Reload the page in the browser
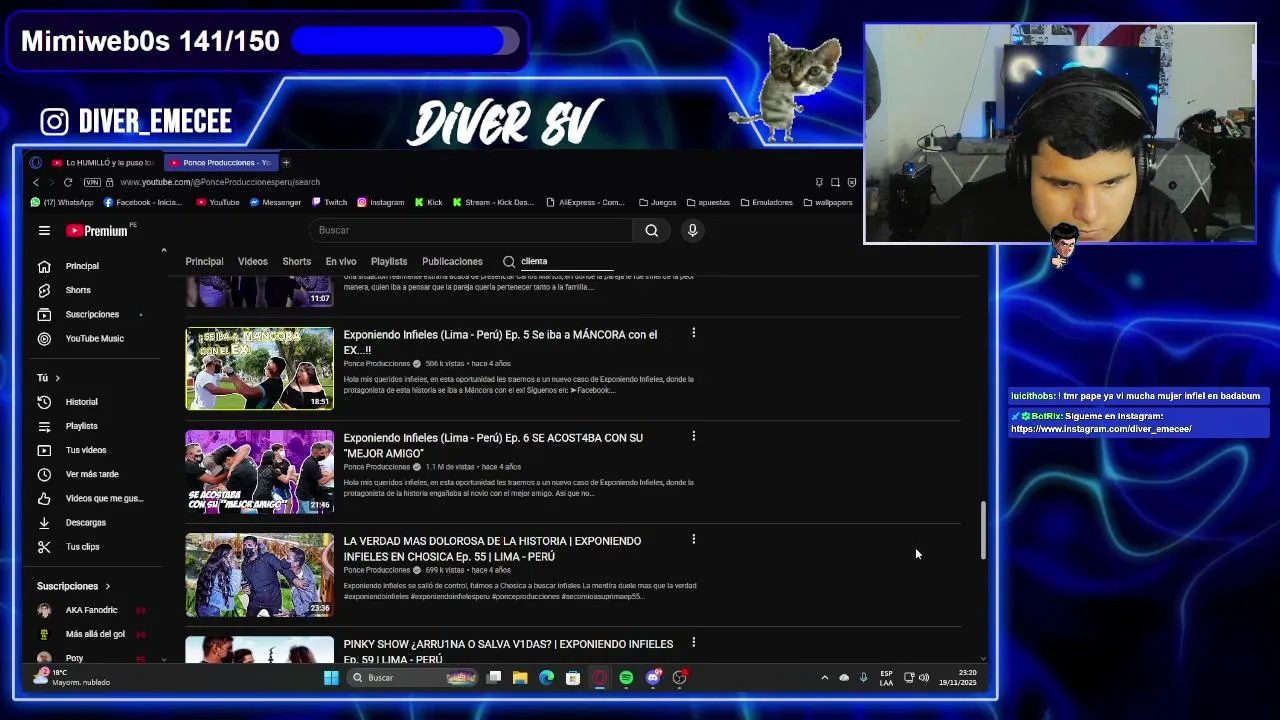The width and height of the screenshot is (1280, 720). click(68, 182)
